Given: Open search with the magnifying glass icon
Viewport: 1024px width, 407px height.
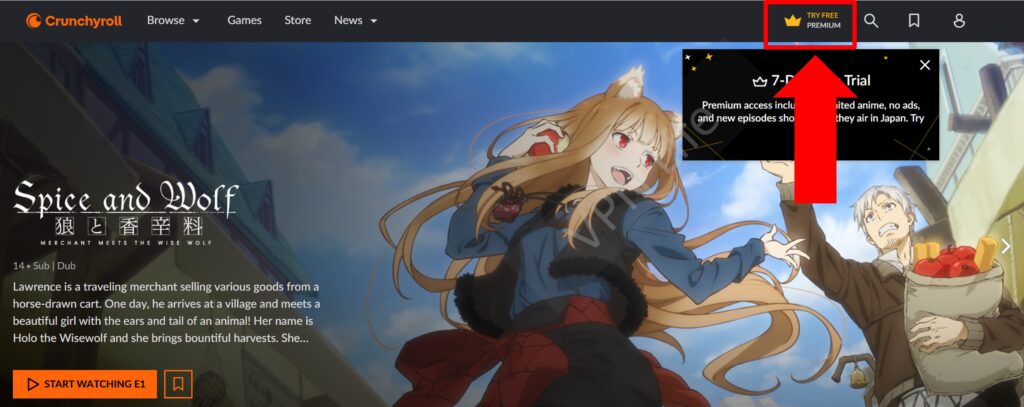Looking at the screenshot, I should pyautogui.click(x=871, y=20).
